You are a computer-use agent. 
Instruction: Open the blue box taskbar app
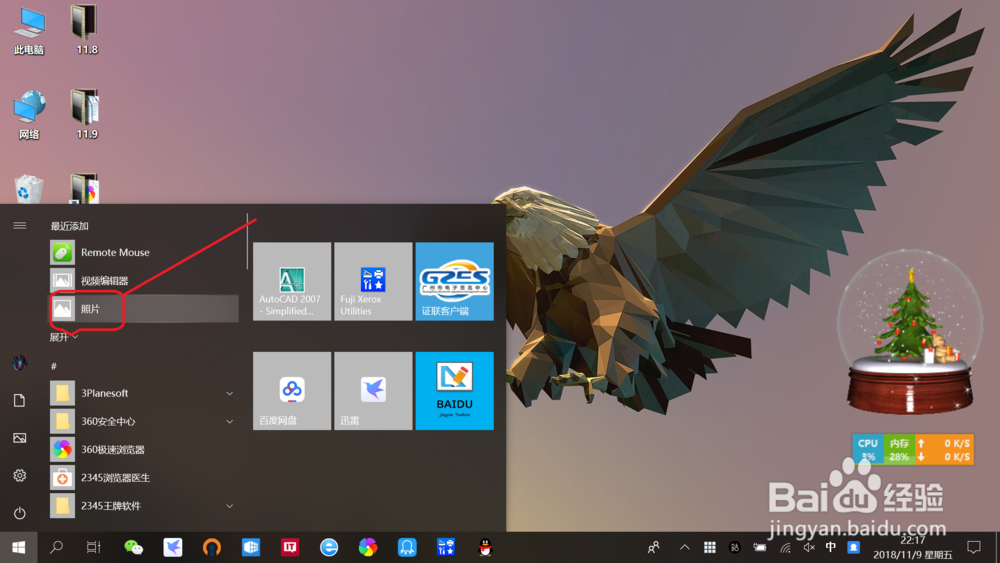[x=251, y=547]
